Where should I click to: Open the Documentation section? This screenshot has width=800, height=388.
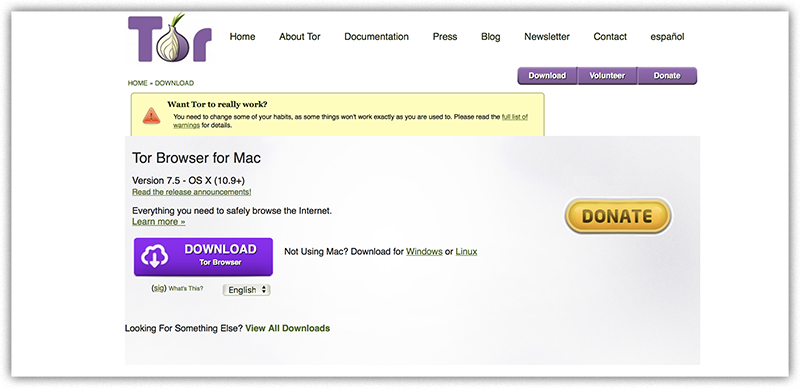point(377,37)
